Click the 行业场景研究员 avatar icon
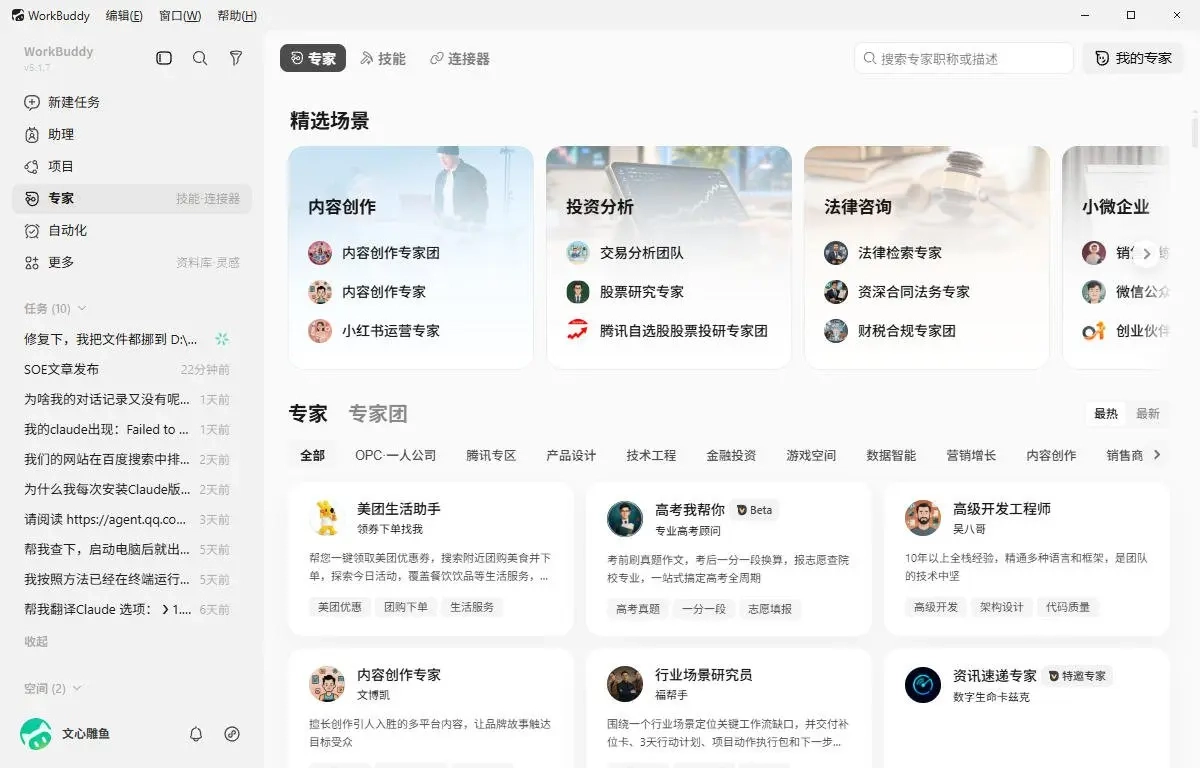Screen dimensions: 1200x768 625,684
